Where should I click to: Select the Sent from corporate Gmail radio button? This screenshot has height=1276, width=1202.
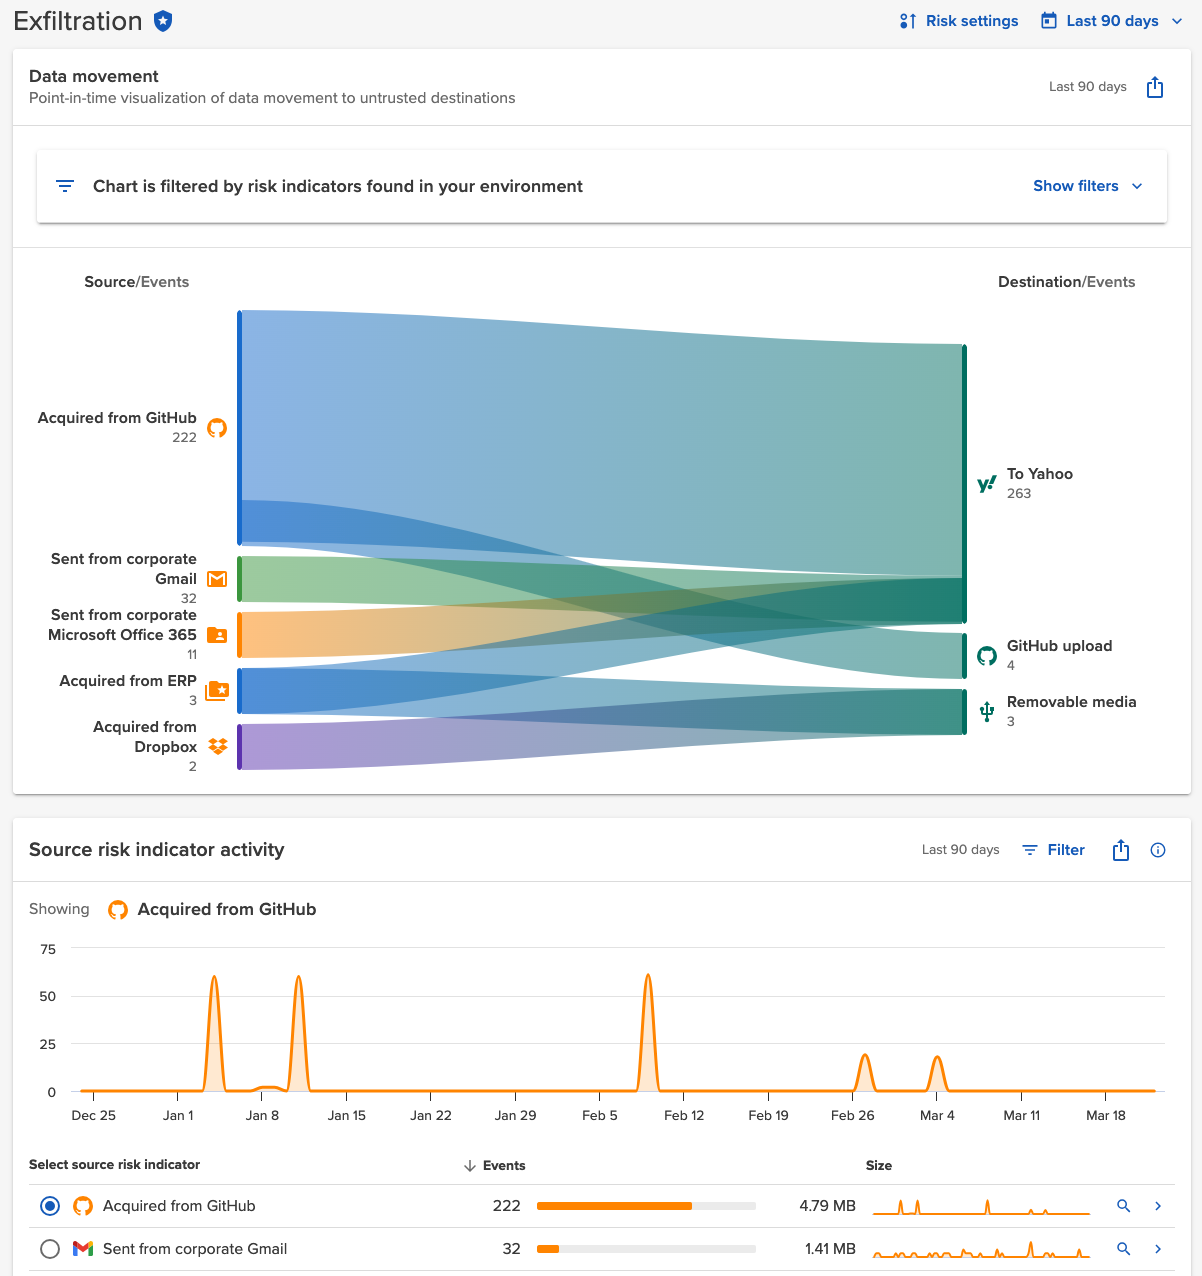50,1249
